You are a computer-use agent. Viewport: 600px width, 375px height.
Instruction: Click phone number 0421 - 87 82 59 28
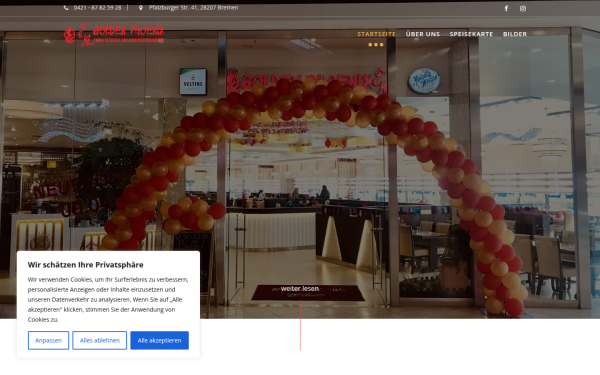97,8
